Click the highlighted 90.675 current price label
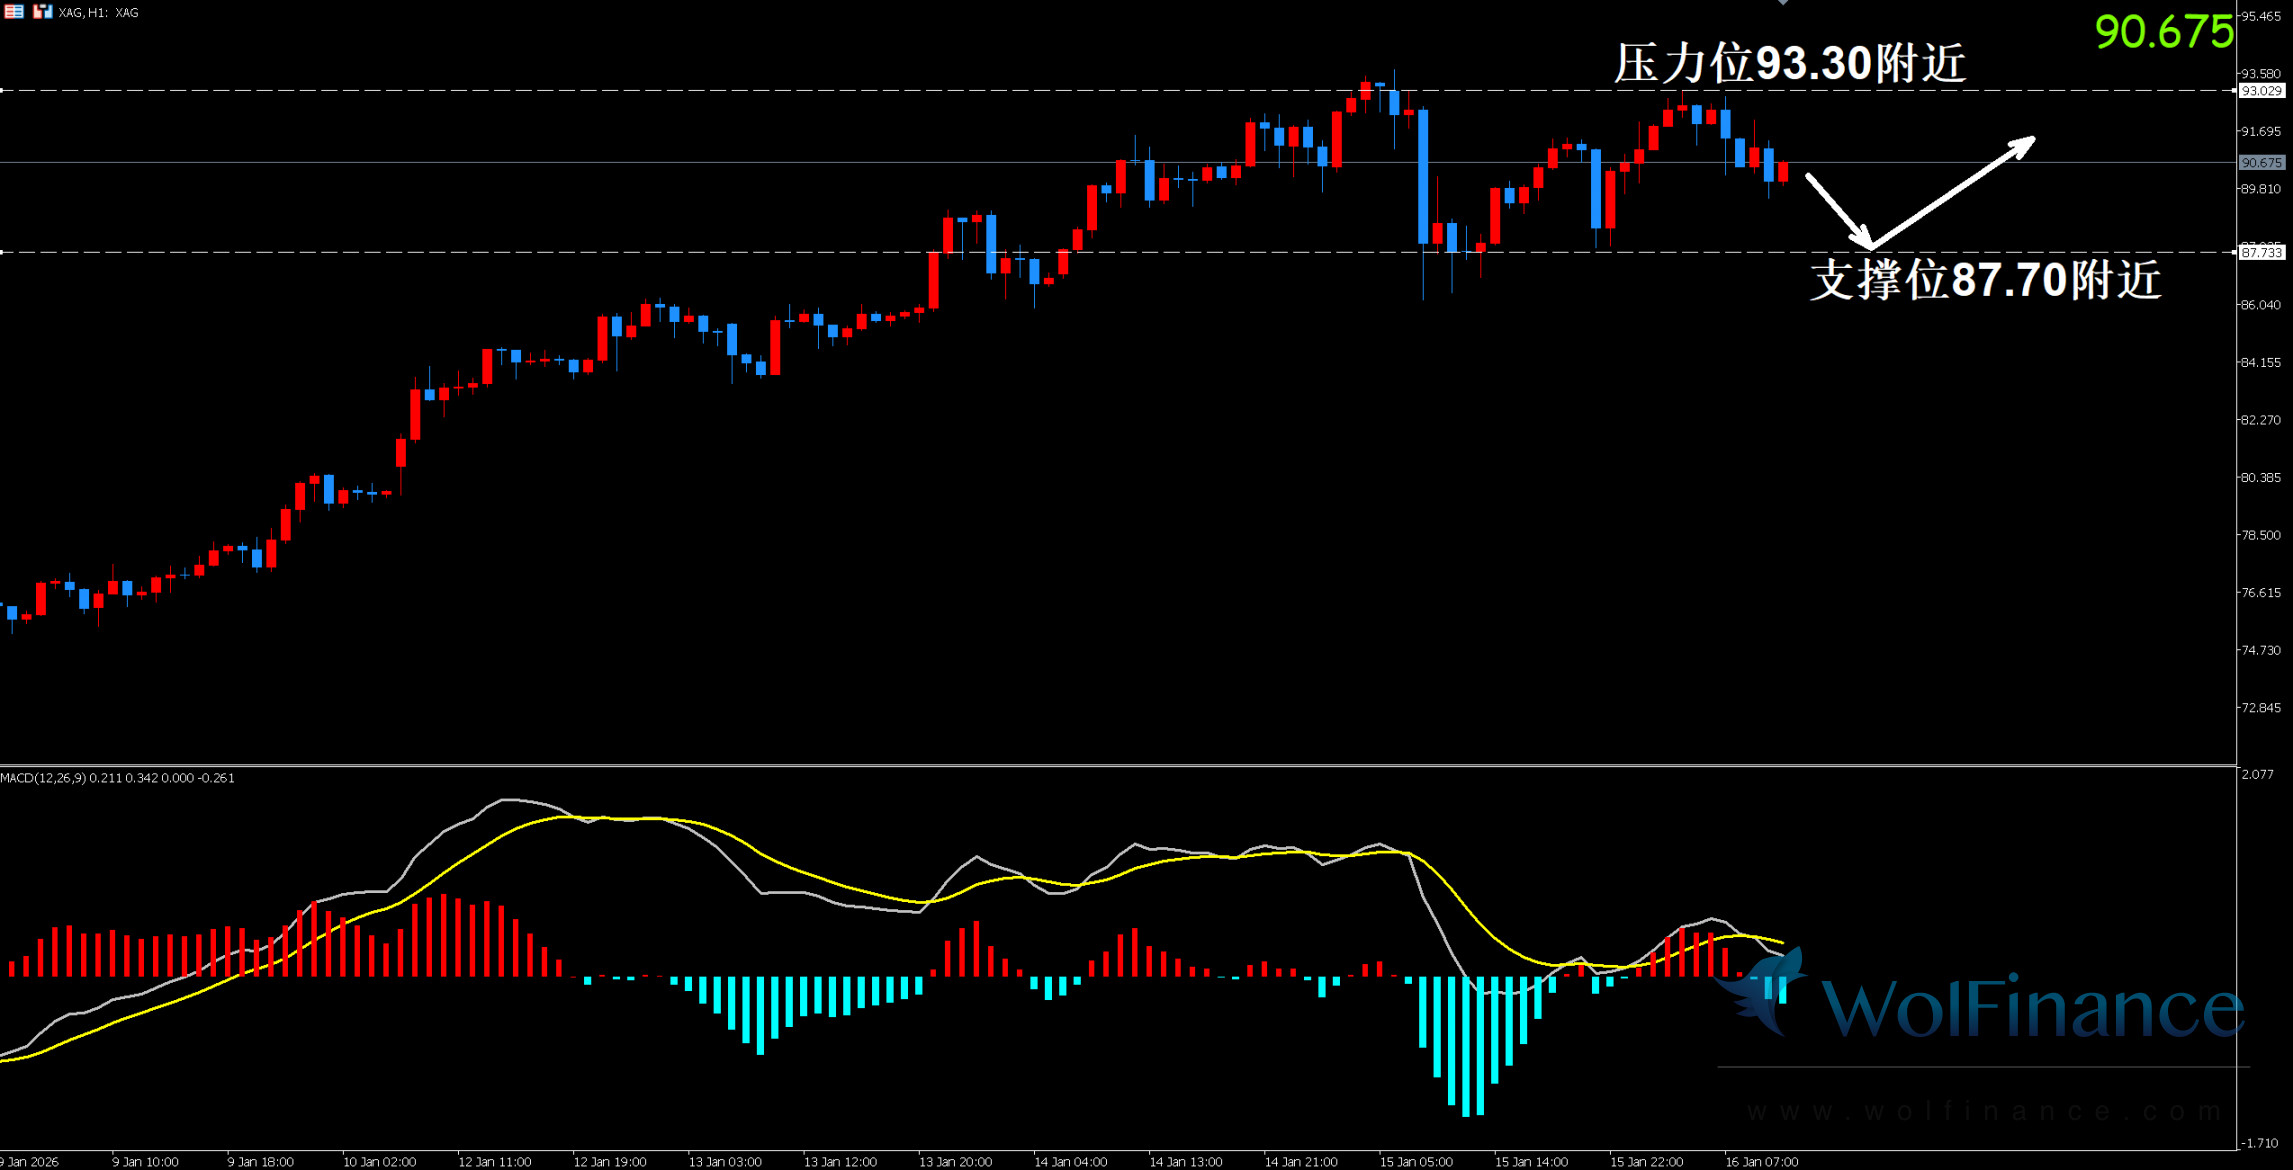The width and height of the screenshot is (2293, 1170). click(2262, 163)
